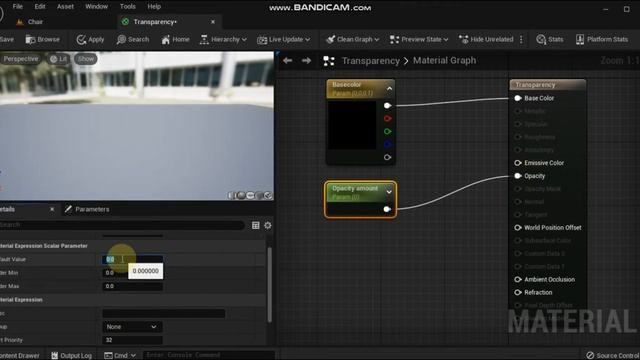Click the console command input field
Screen dimensions: 640x360
[x=208, y=355]
